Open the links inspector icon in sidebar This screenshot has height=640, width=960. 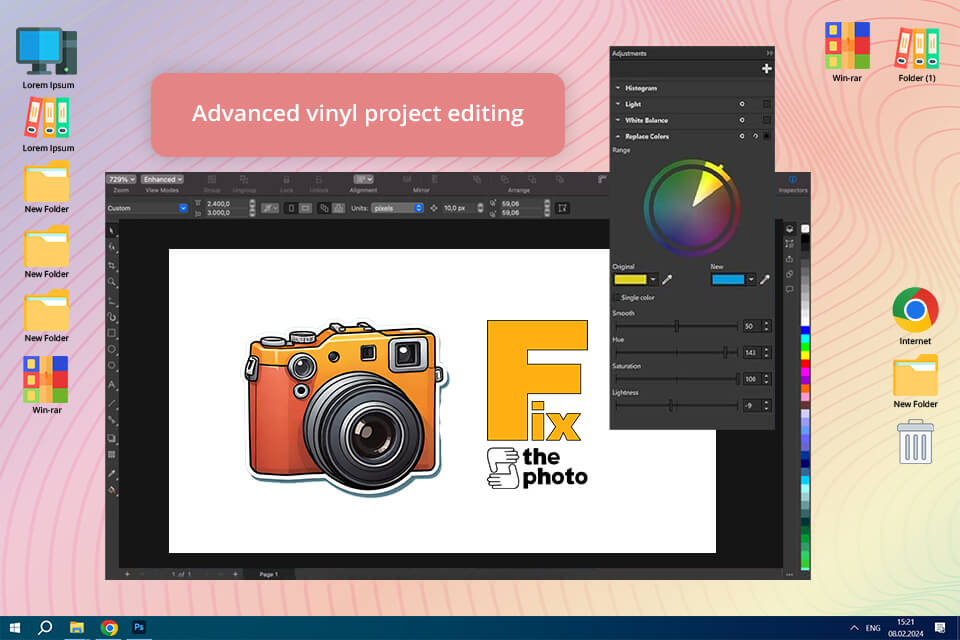click(790, 274)
